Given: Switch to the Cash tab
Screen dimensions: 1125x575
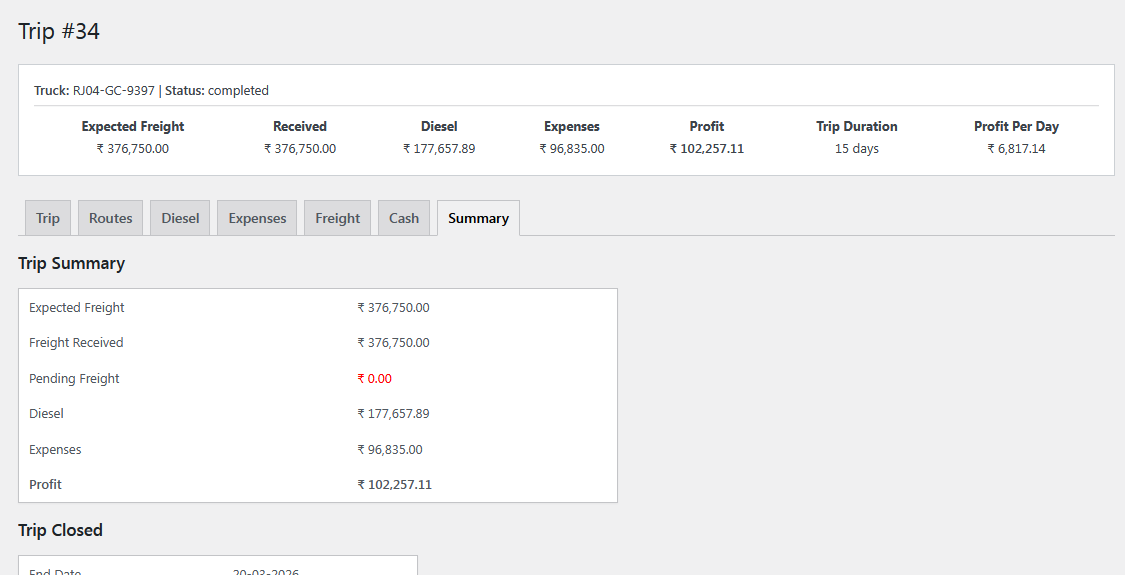Looking at the screenshot, I should pos(404,218).
